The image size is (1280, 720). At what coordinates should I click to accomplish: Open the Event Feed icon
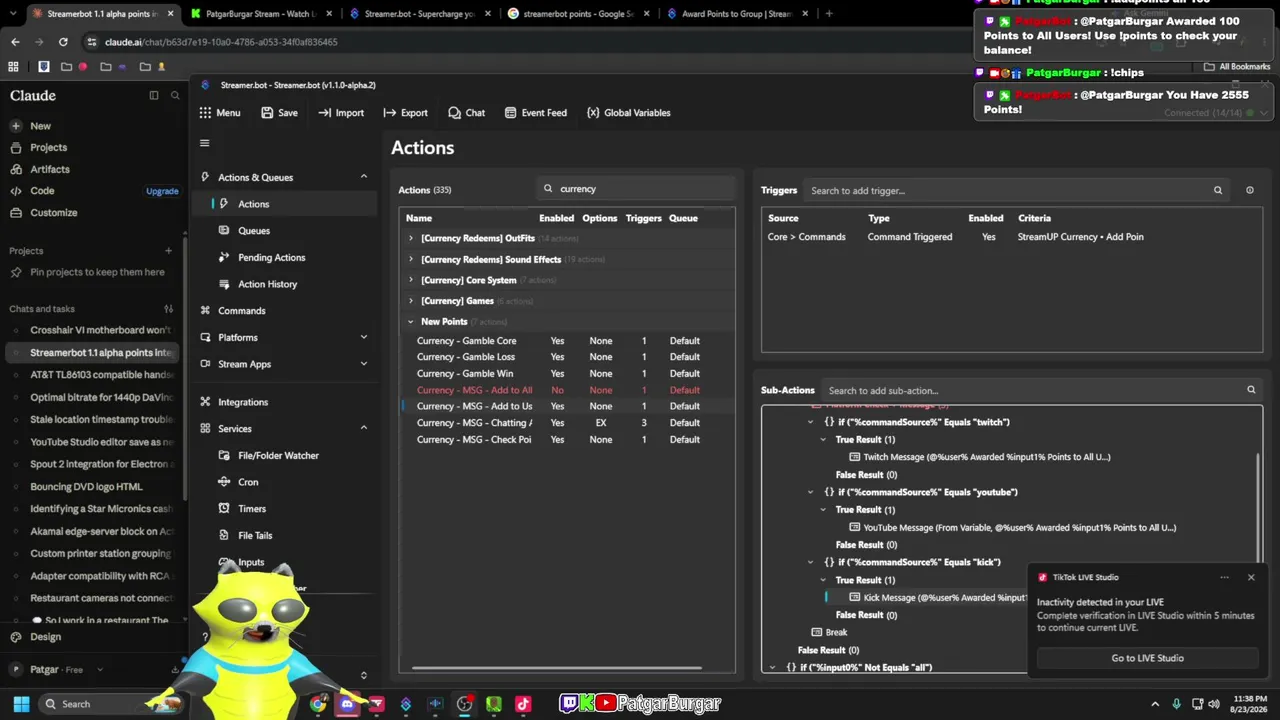pos(510,113)
